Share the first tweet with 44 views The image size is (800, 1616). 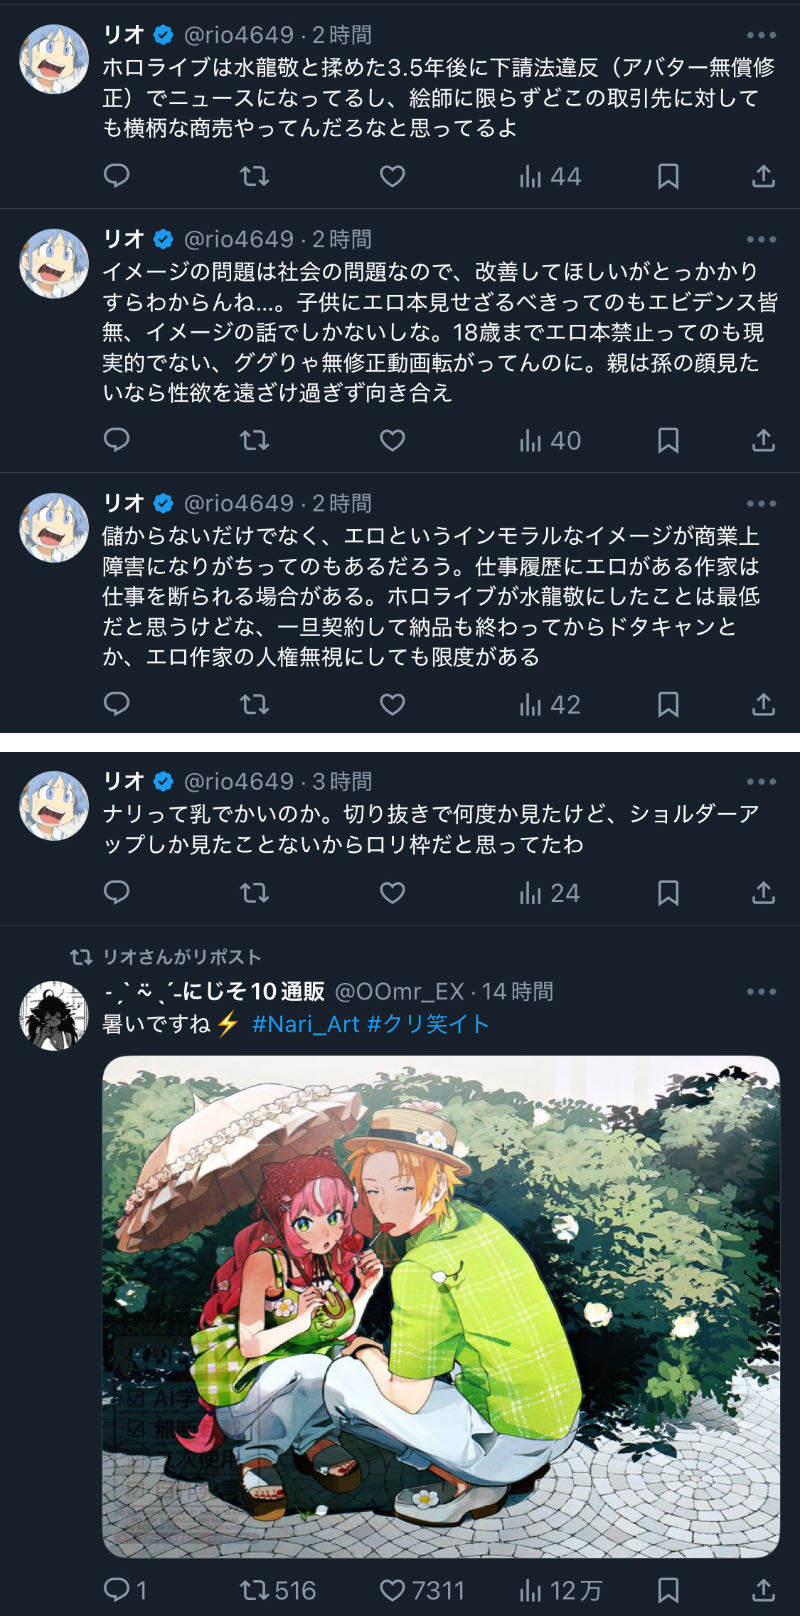[763, 176]
